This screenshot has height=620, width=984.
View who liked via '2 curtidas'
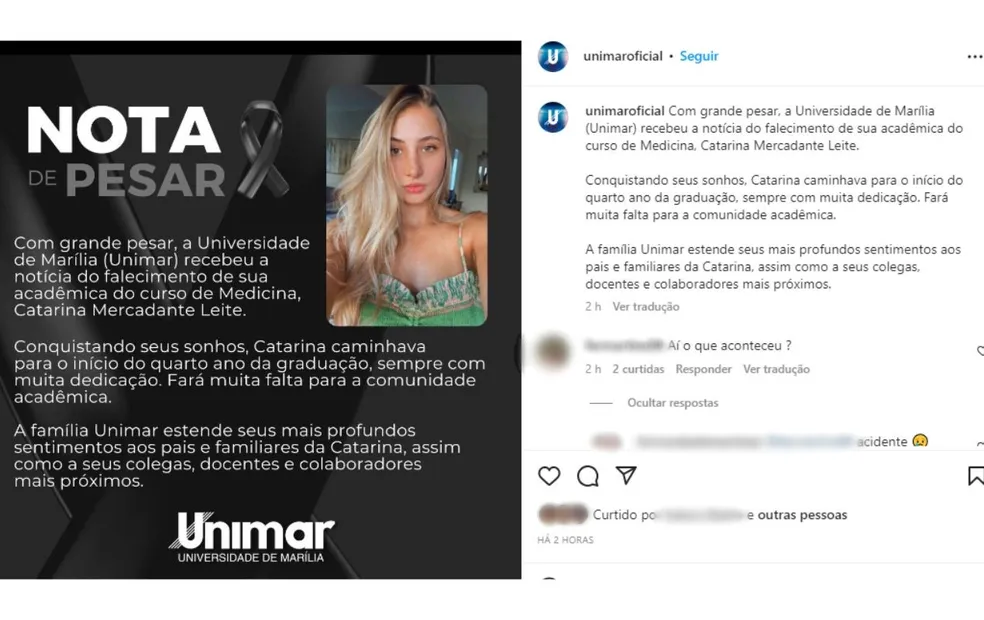(x=638, y=370)
